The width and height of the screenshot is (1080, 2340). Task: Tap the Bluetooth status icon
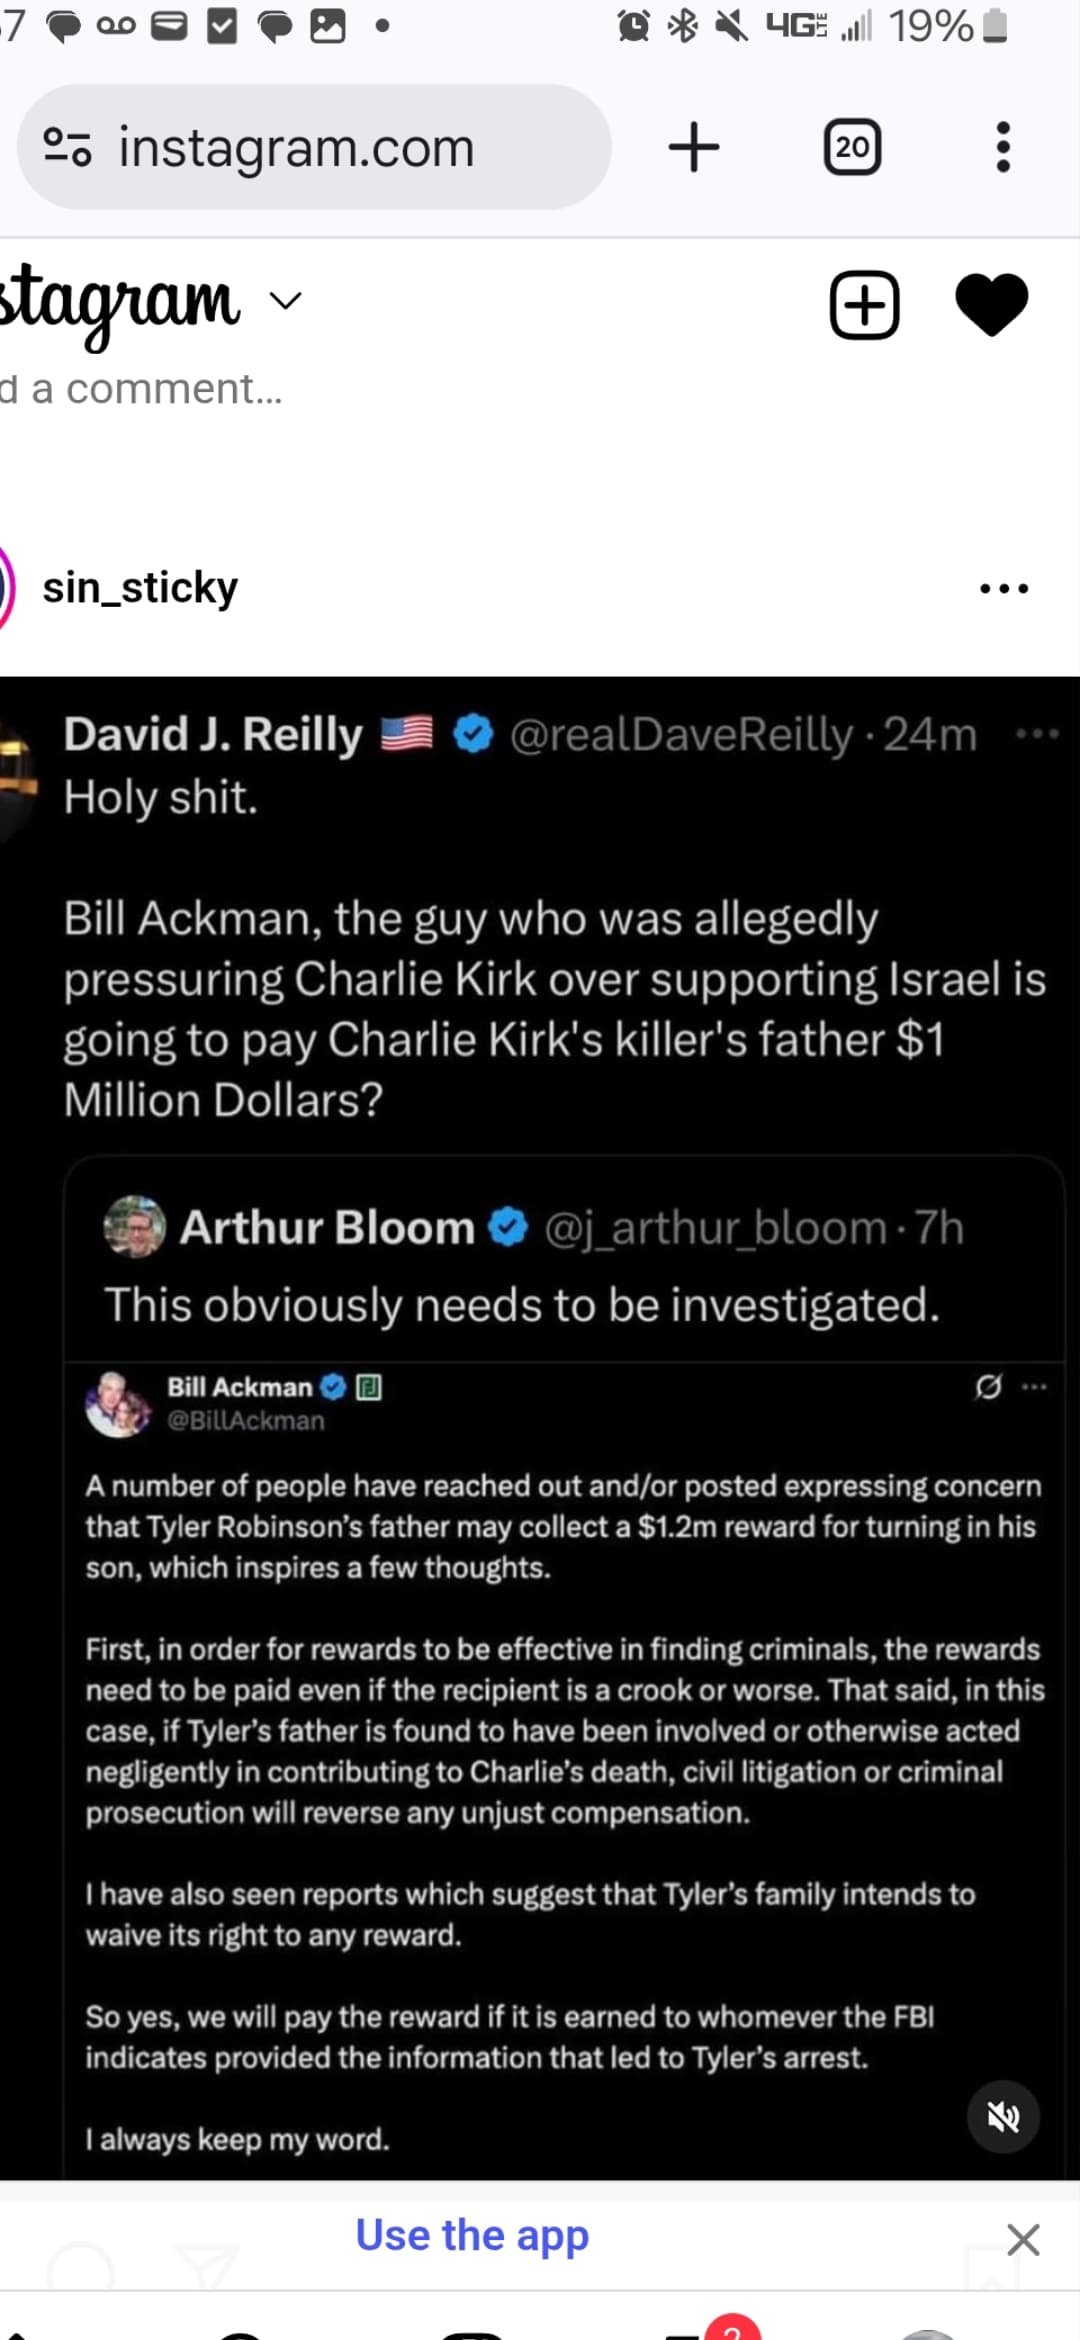point(683,26)
